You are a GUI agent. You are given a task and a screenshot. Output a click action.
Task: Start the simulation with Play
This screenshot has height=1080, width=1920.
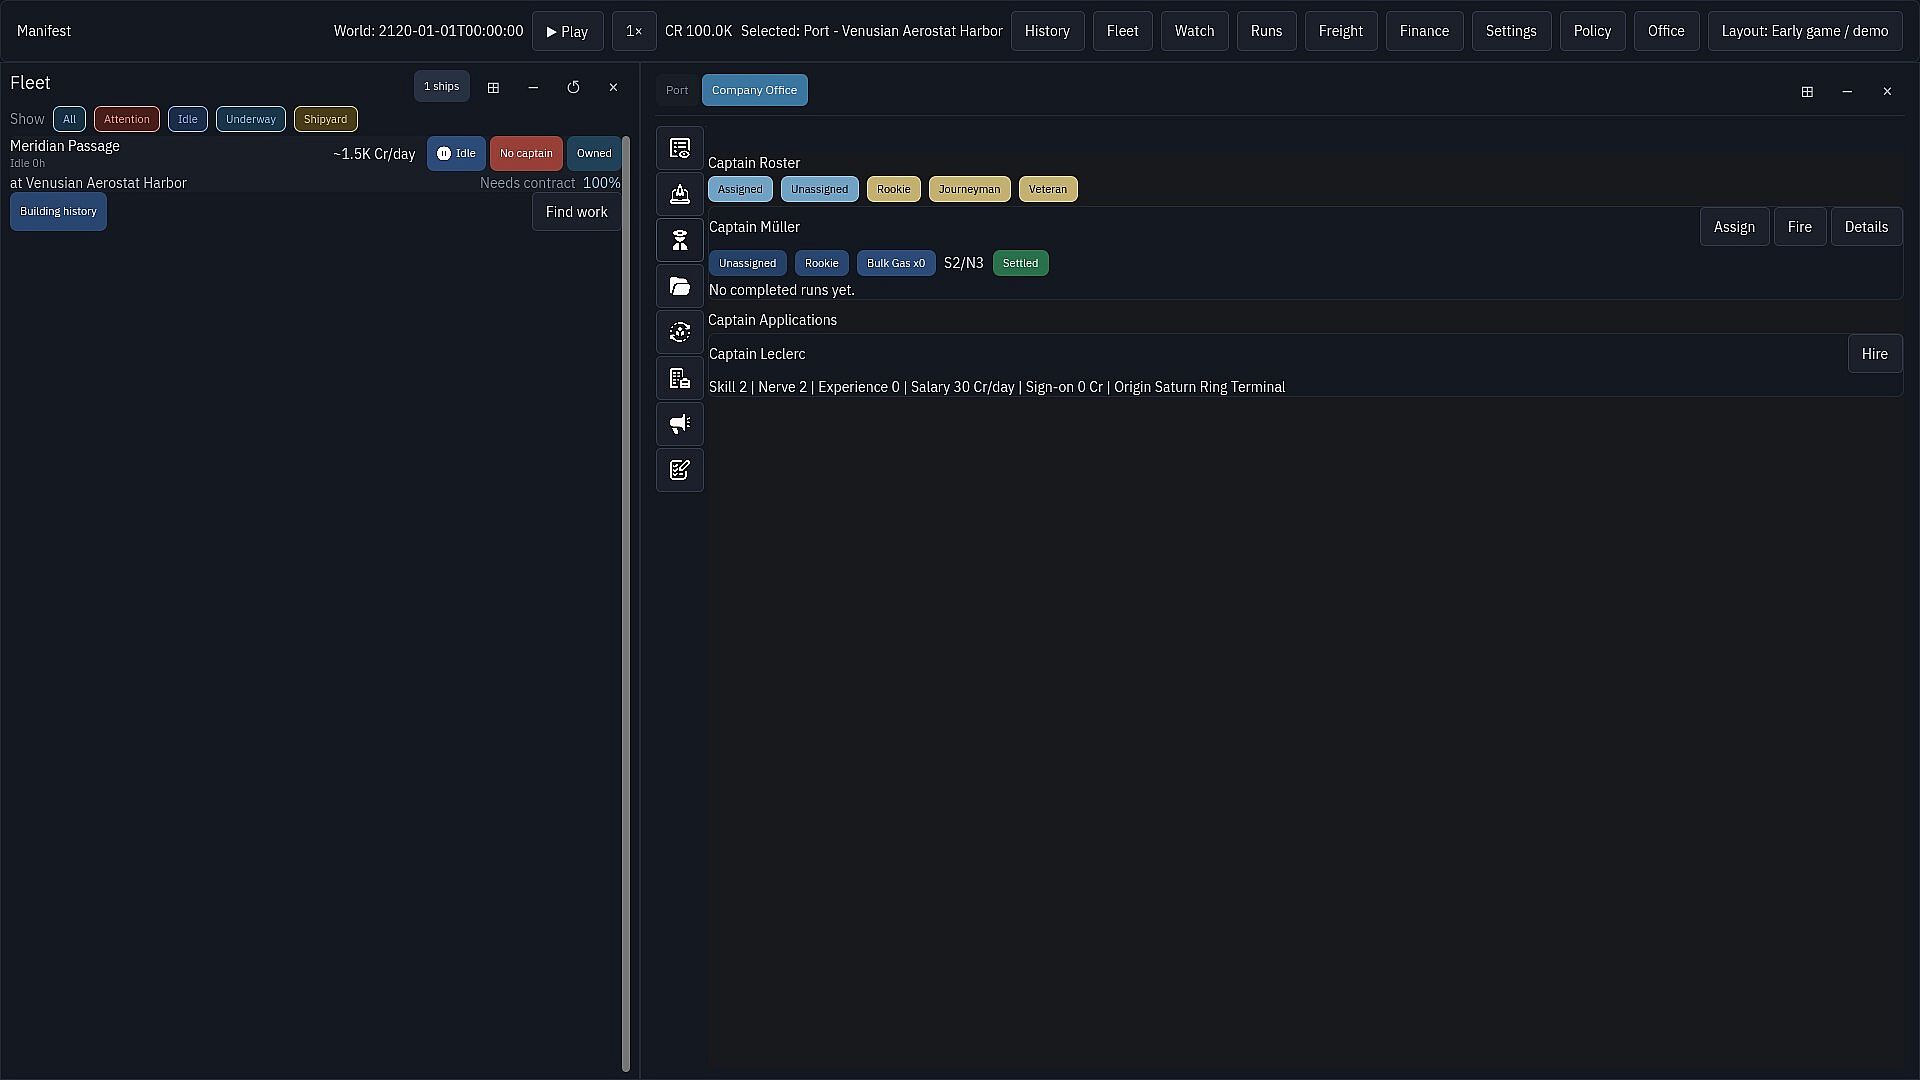pos(567,31)
